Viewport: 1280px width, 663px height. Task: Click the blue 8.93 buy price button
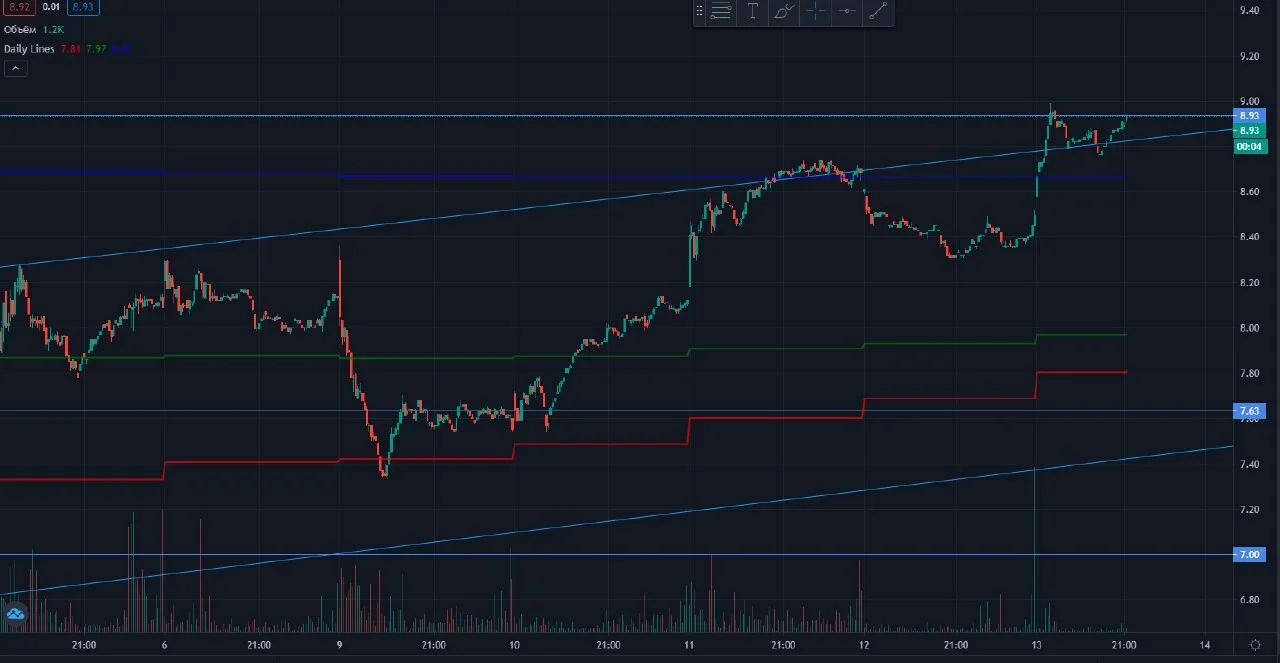[x=83, y=9]
